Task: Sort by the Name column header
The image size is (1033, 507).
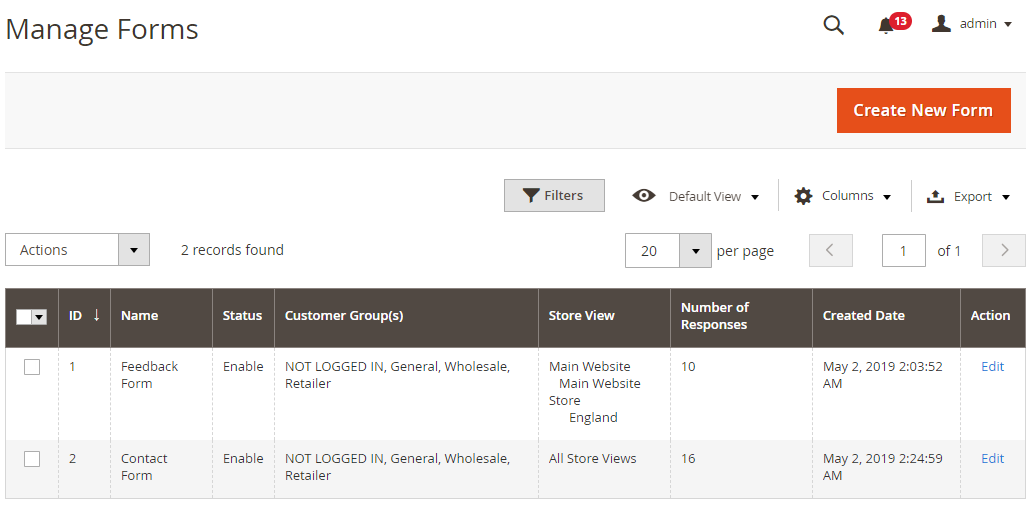Action: click(x=139, y=316)
